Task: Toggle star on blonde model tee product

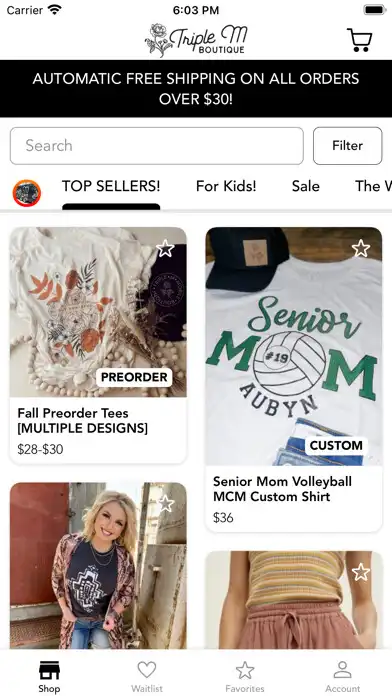Action: click(x=166, y=504)
